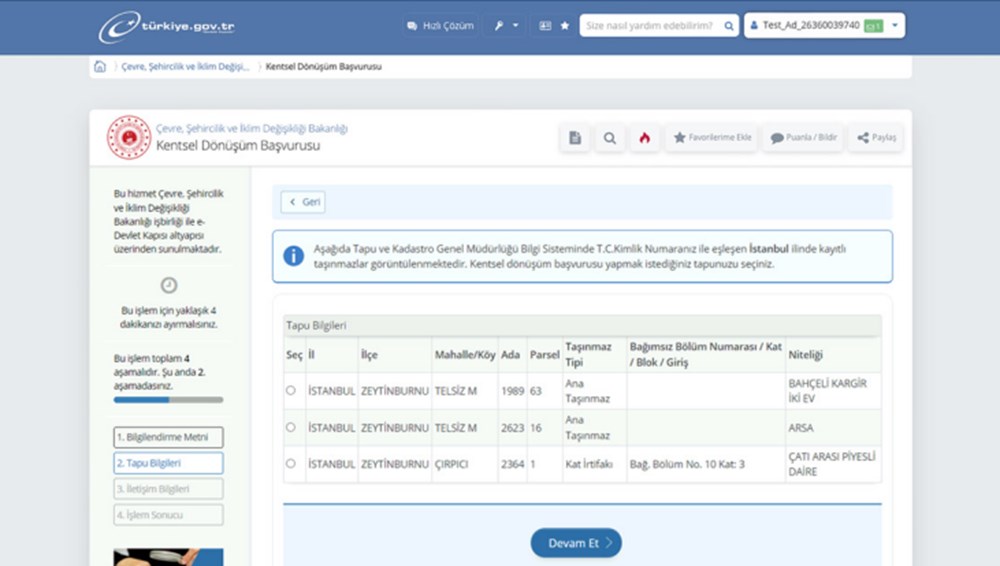1000x566 pixels.
Task: Click the 'Size nasıl yardım edebilirim?' search field
Action: 652,26
